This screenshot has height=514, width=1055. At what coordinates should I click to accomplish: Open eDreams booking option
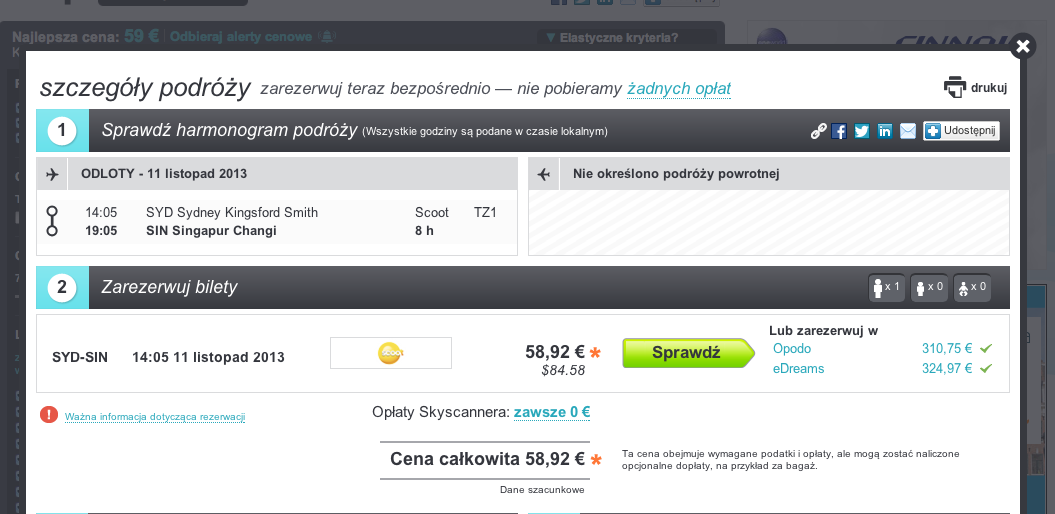(798, 369)
